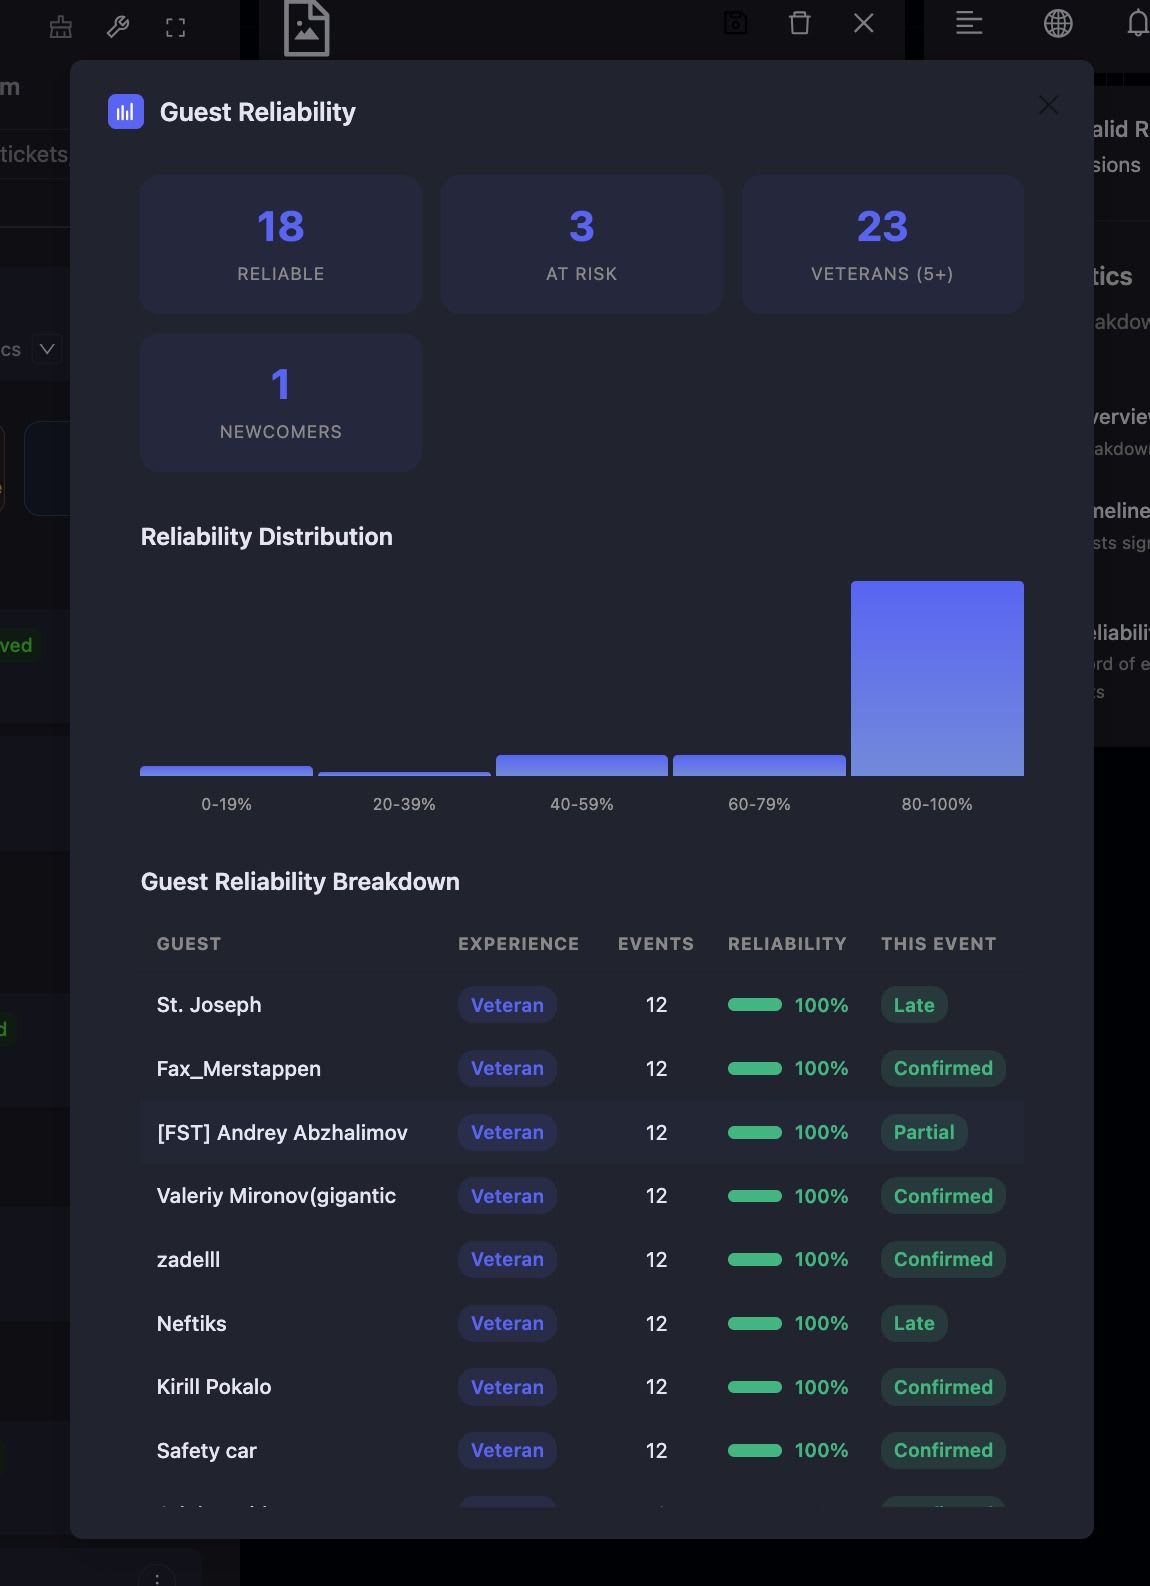Click the Late status badge for Neftiks
The width and height of the screenshot is (1150, 1586).
click(914, 1323)
